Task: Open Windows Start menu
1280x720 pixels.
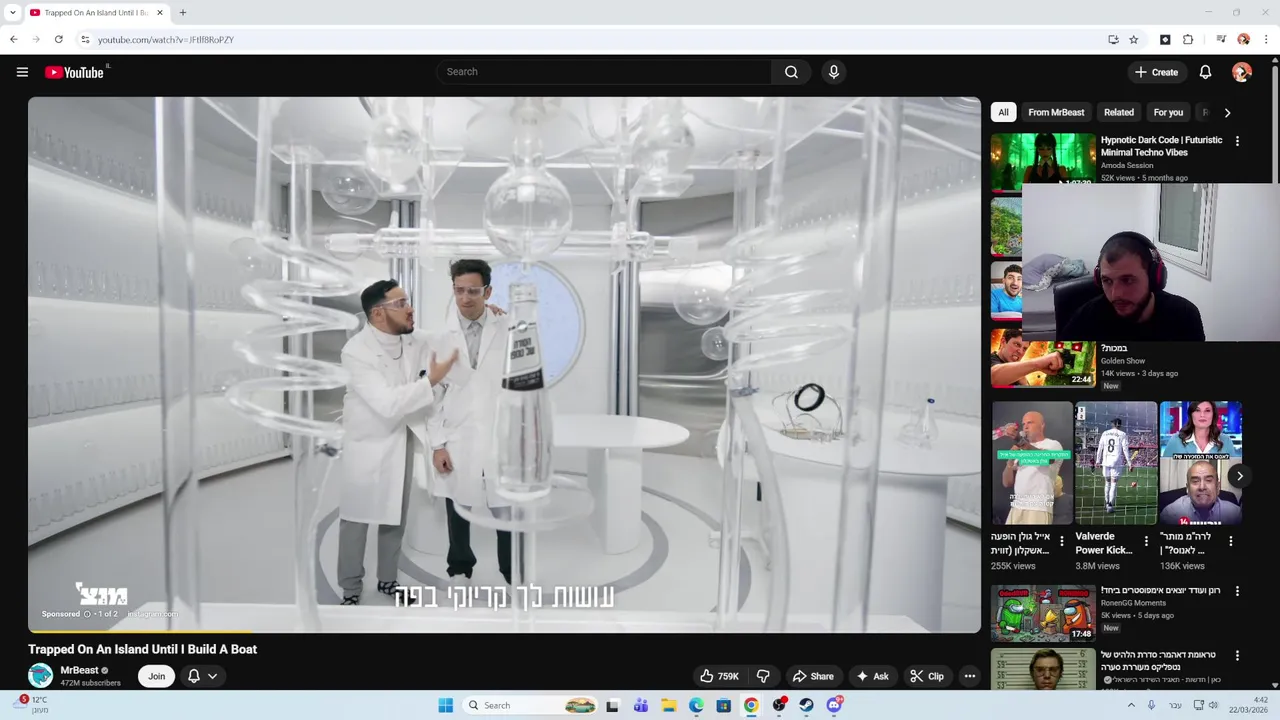Action: point(446,705)
